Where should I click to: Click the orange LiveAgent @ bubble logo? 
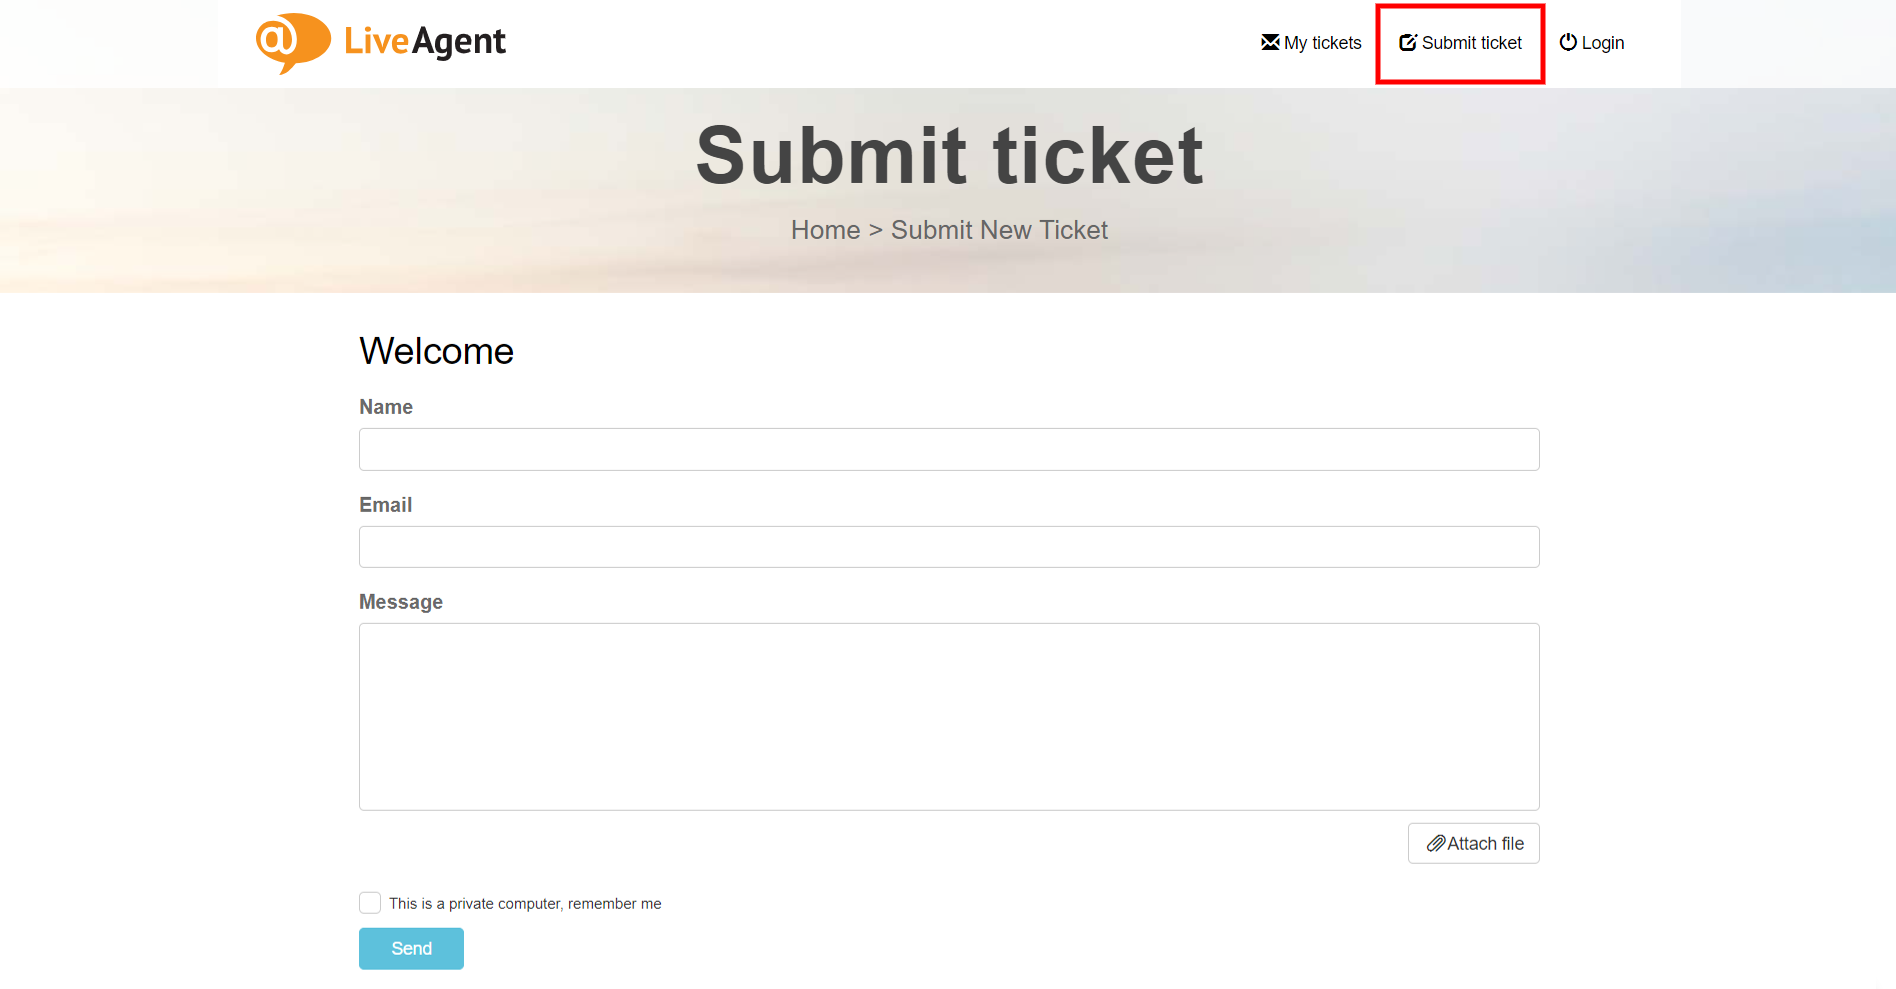(x=291, y=42)
